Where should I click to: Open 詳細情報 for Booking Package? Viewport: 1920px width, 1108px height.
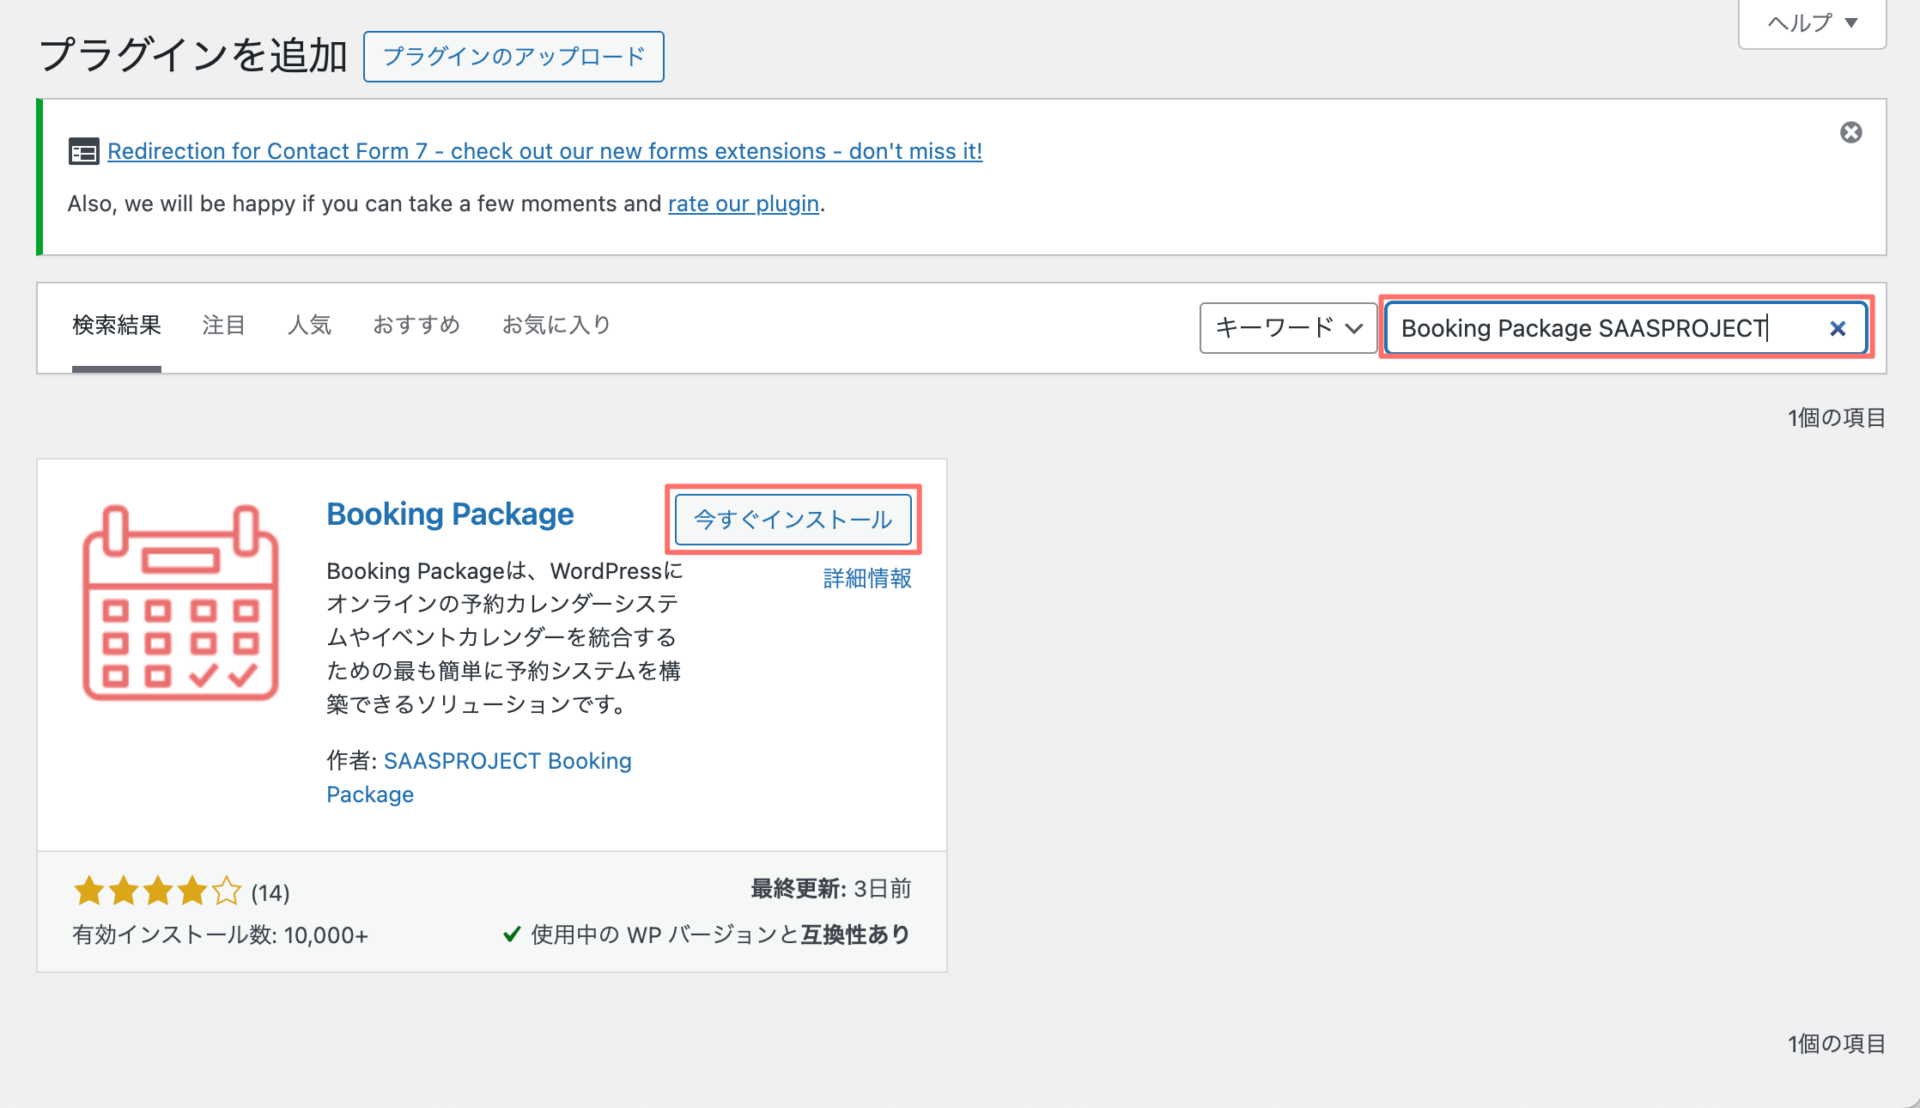pyautogui.click(x=866, y=578)
